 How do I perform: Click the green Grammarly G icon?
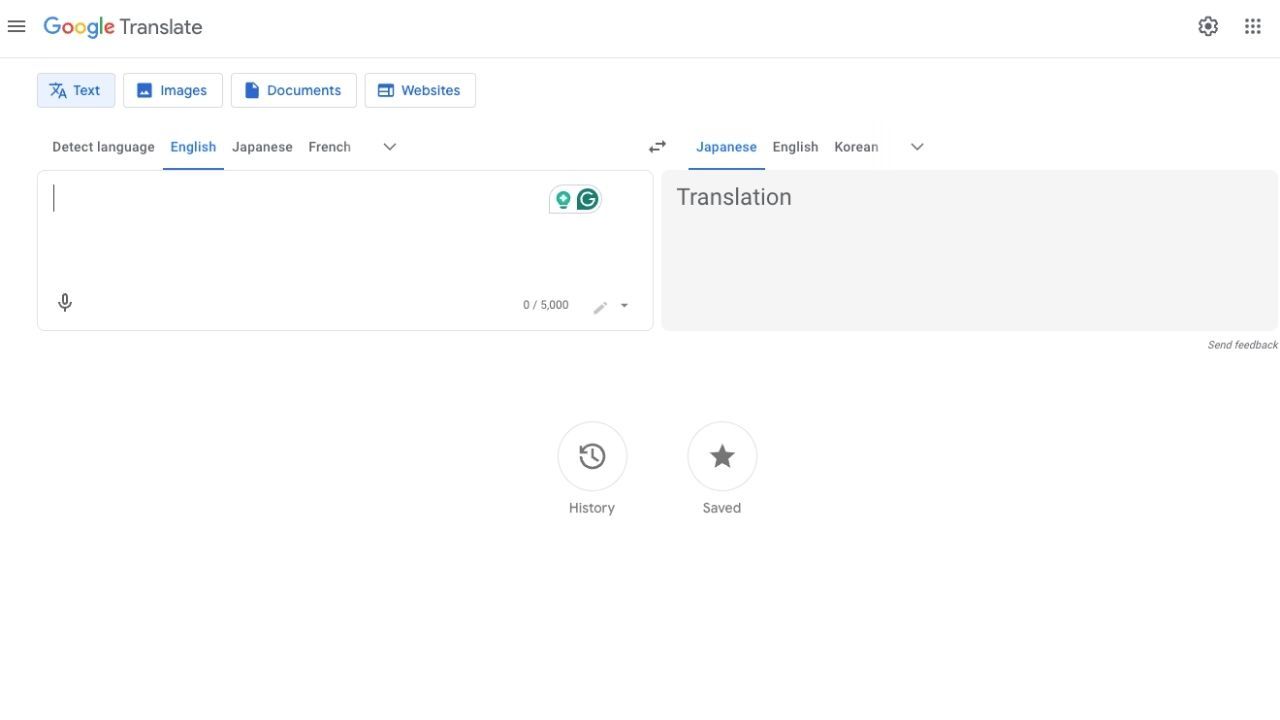coord(588,200)
